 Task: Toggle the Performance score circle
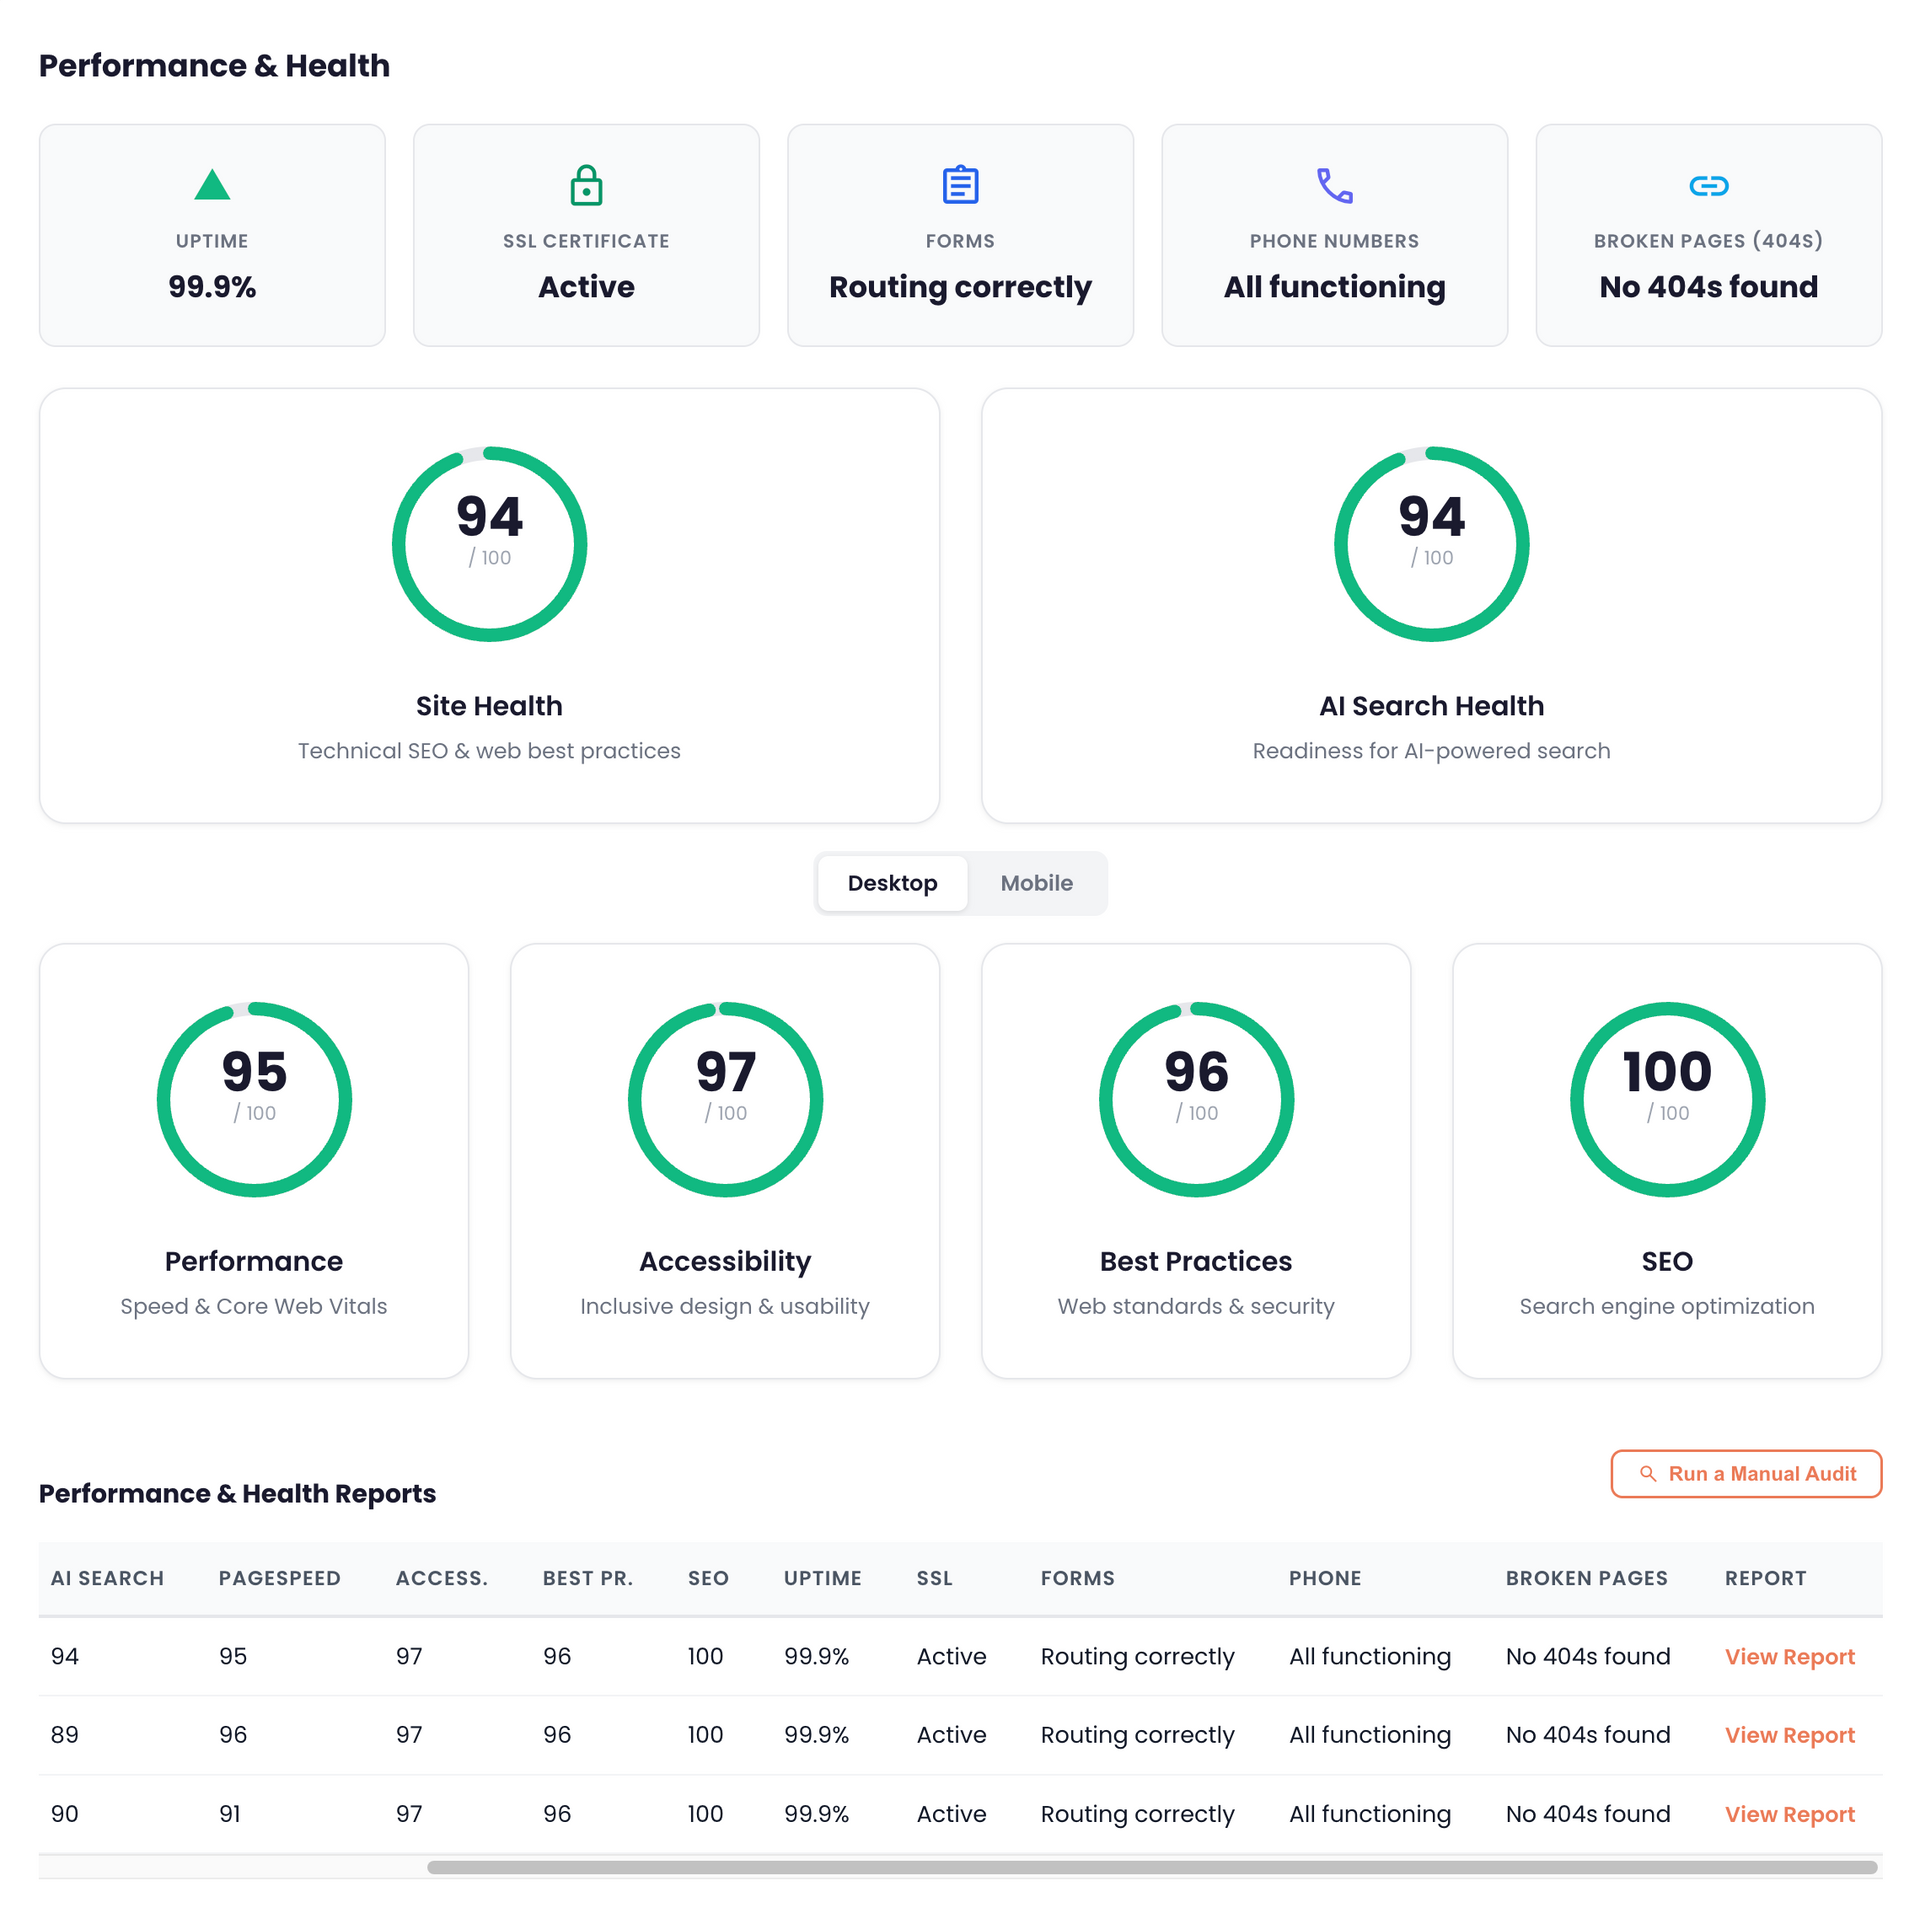tap(254, 1100)
